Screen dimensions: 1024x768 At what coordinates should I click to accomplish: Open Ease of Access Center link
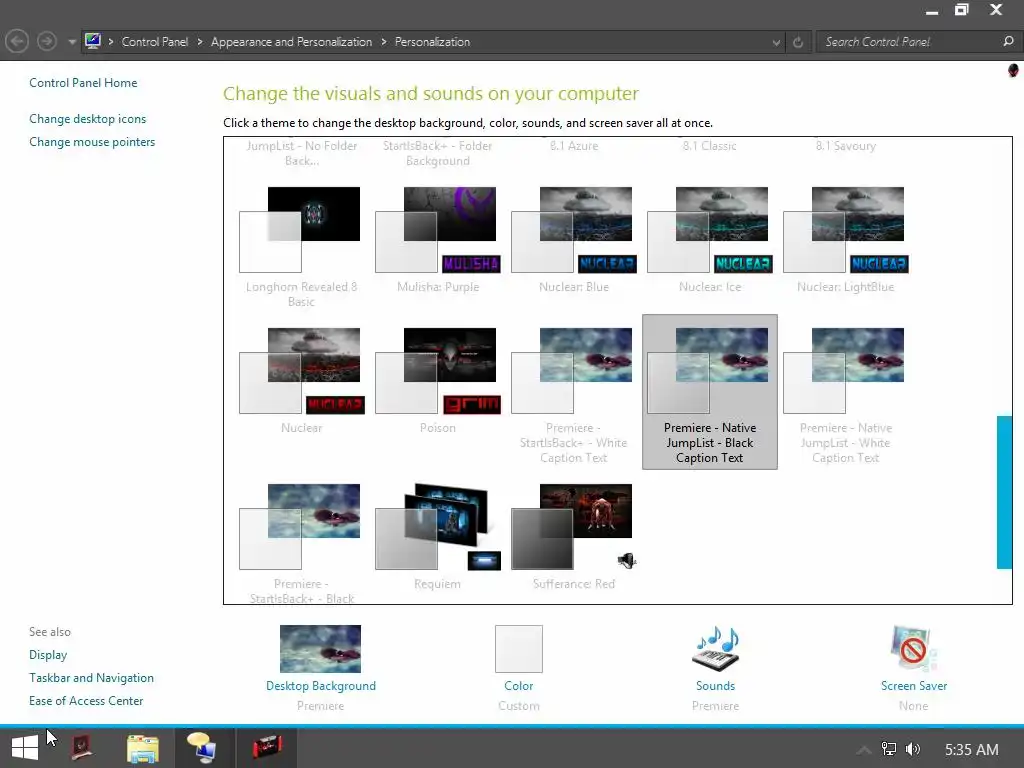[x=86, y=701]
